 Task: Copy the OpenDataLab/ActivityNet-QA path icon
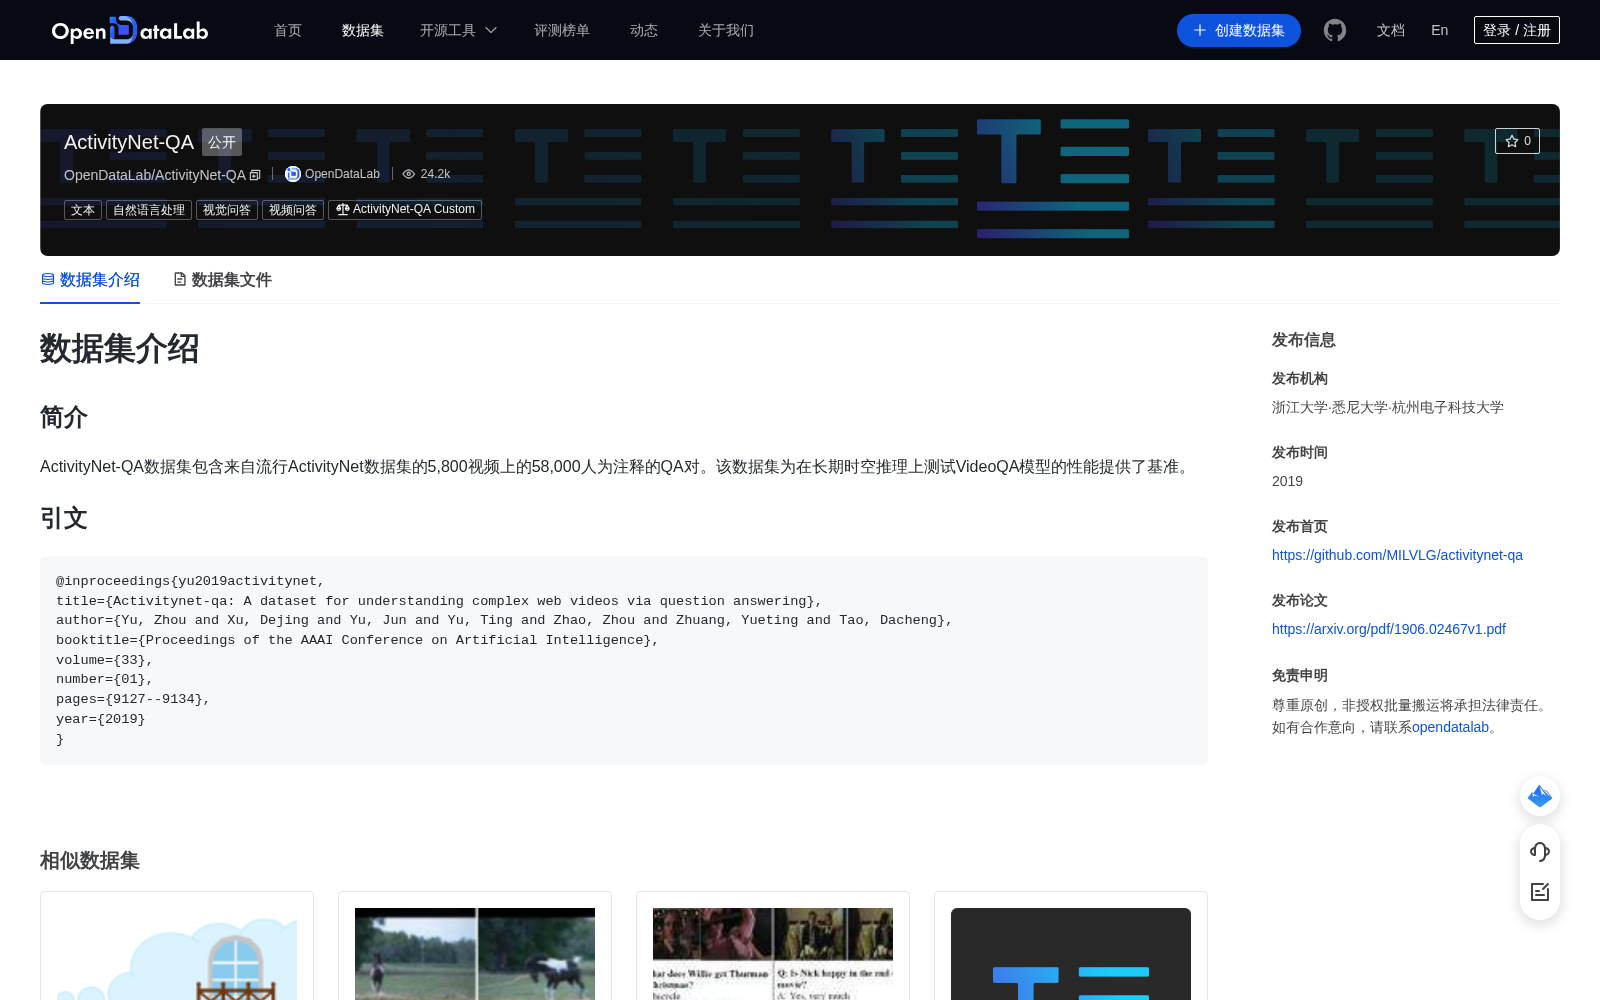(x=255, y=175)
